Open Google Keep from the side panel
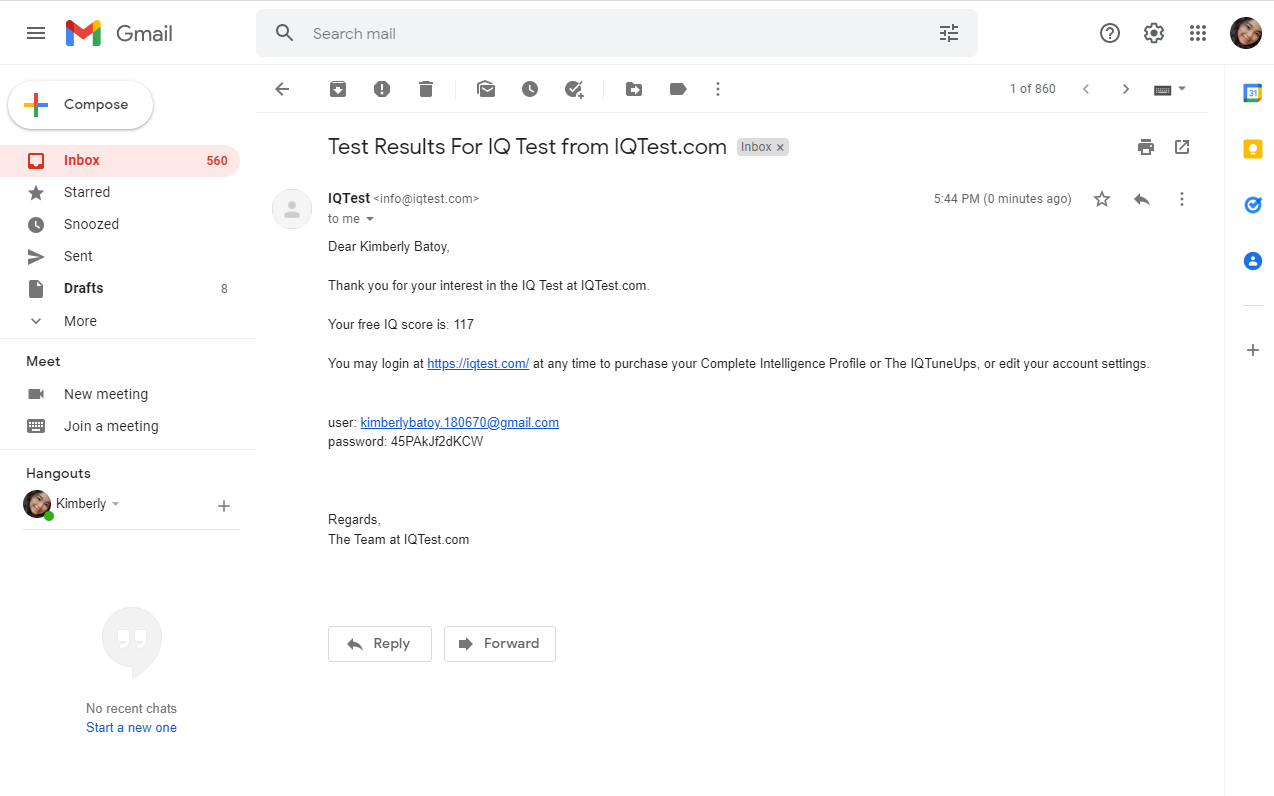This screenshot has height=796, width=1274. pos(1252,148)
